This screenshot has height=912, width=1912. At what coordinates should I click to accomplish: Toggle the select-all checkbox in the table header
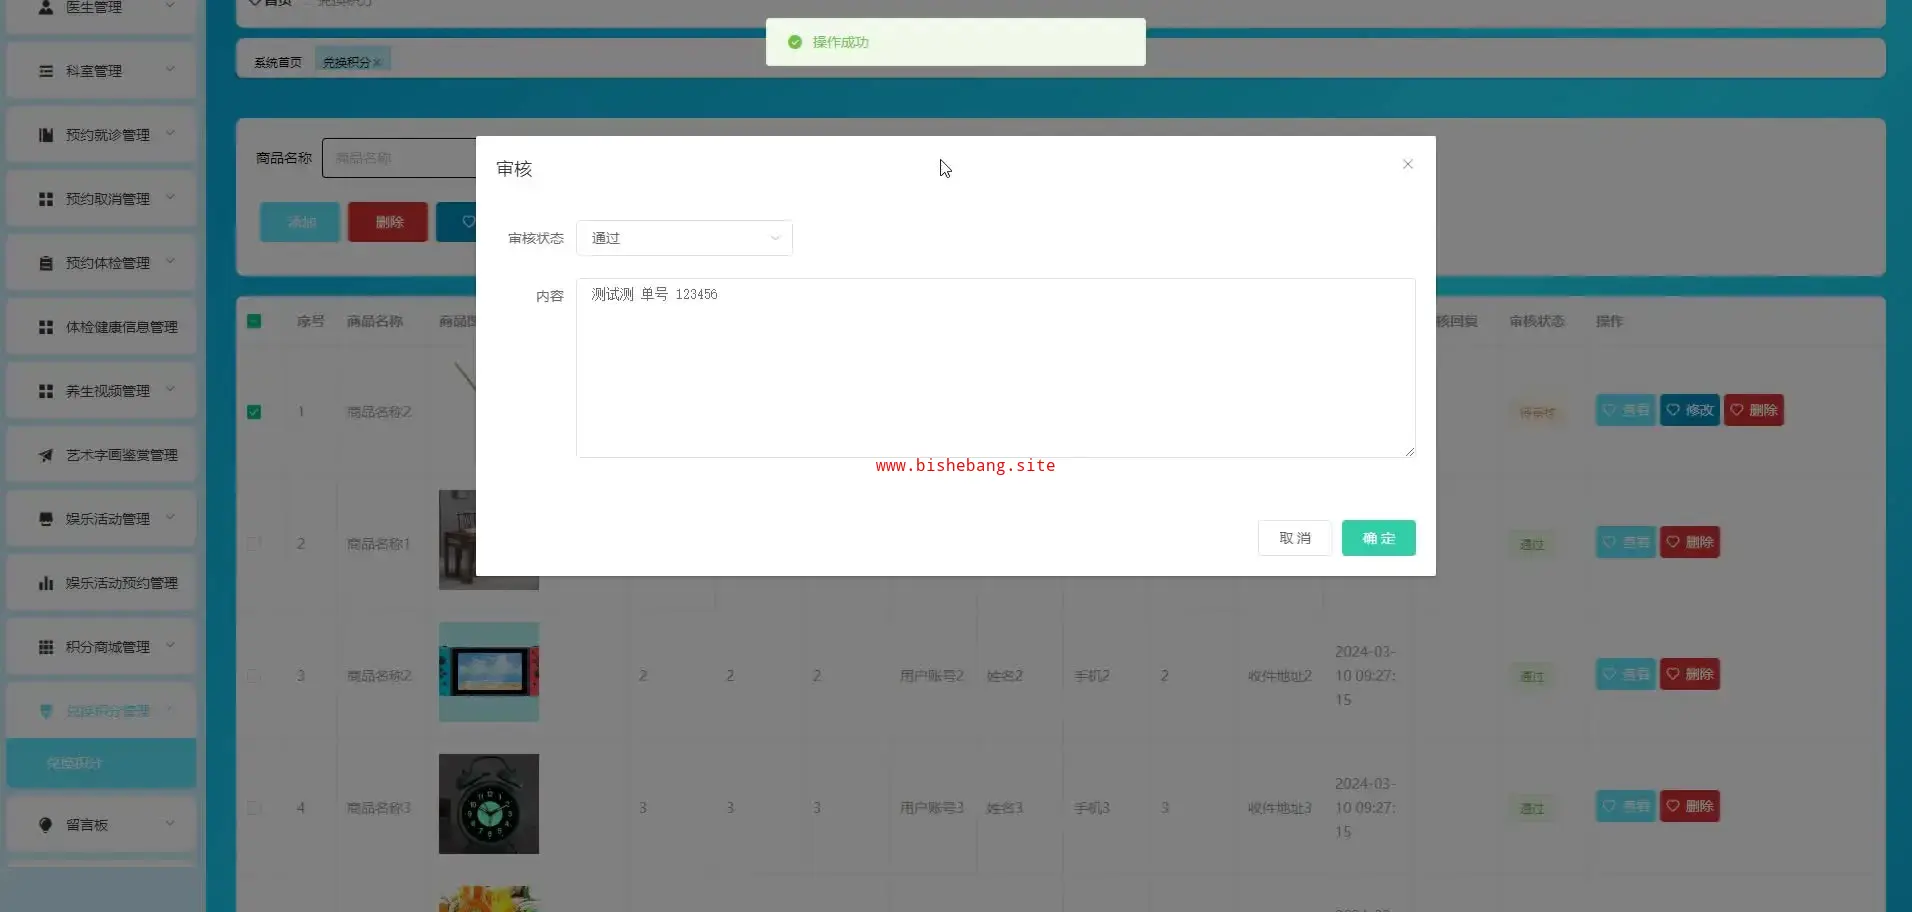(x=254, y=321)
